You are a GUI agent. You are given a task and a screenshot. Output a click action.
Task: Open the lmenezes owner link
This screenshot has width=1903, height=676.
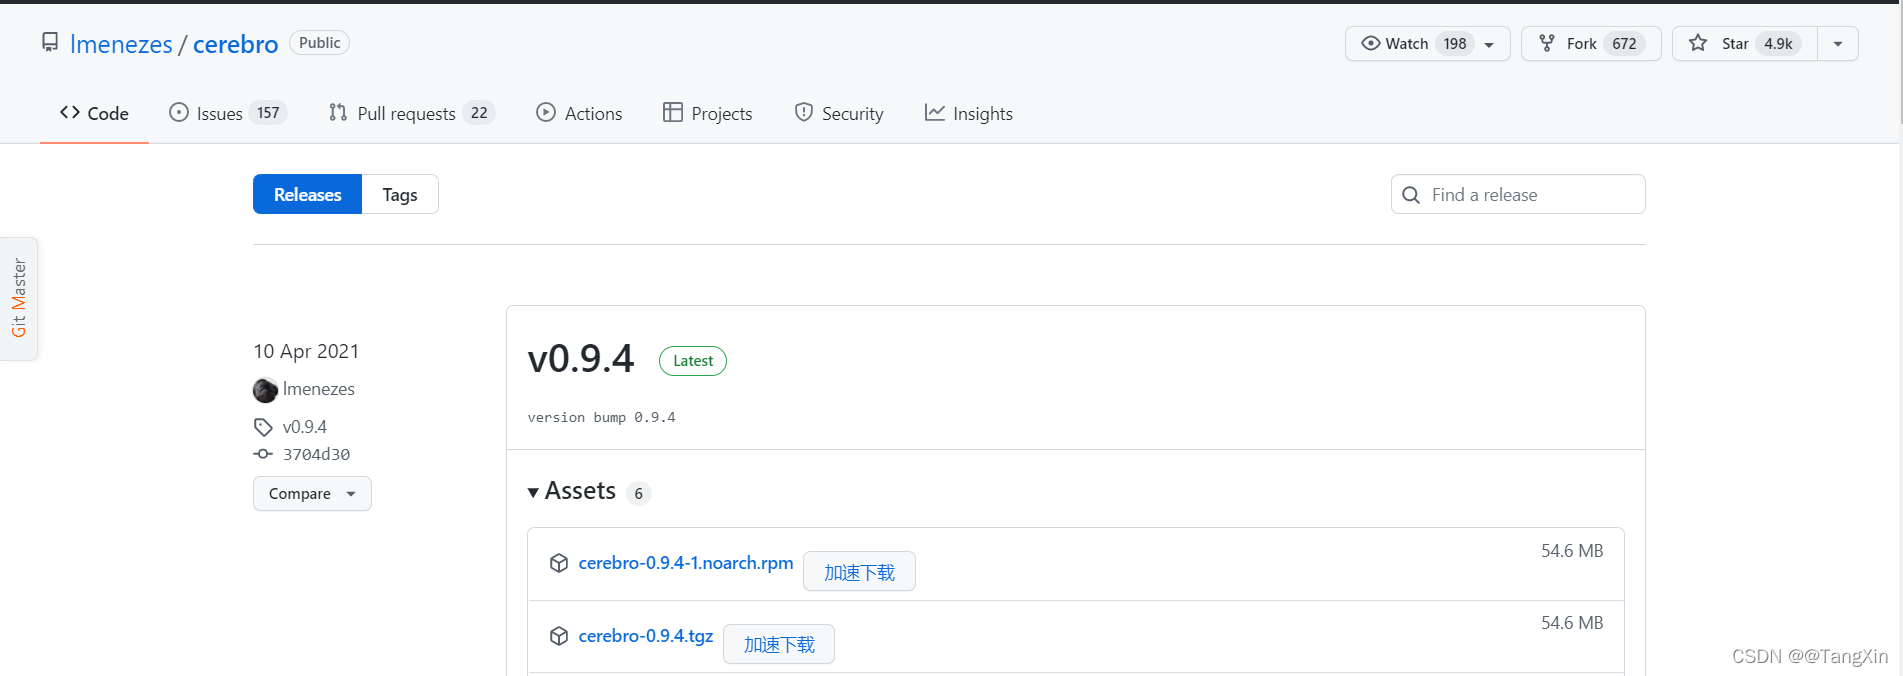[121, 44]
